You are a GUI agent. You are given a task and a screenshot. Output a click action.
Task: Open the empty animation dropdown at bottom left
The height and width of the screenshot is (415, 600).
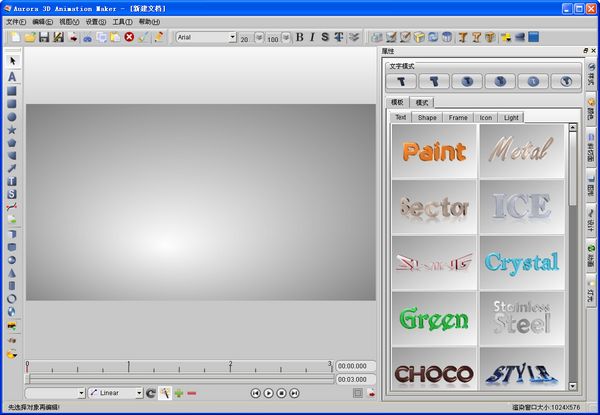[80, 393]
